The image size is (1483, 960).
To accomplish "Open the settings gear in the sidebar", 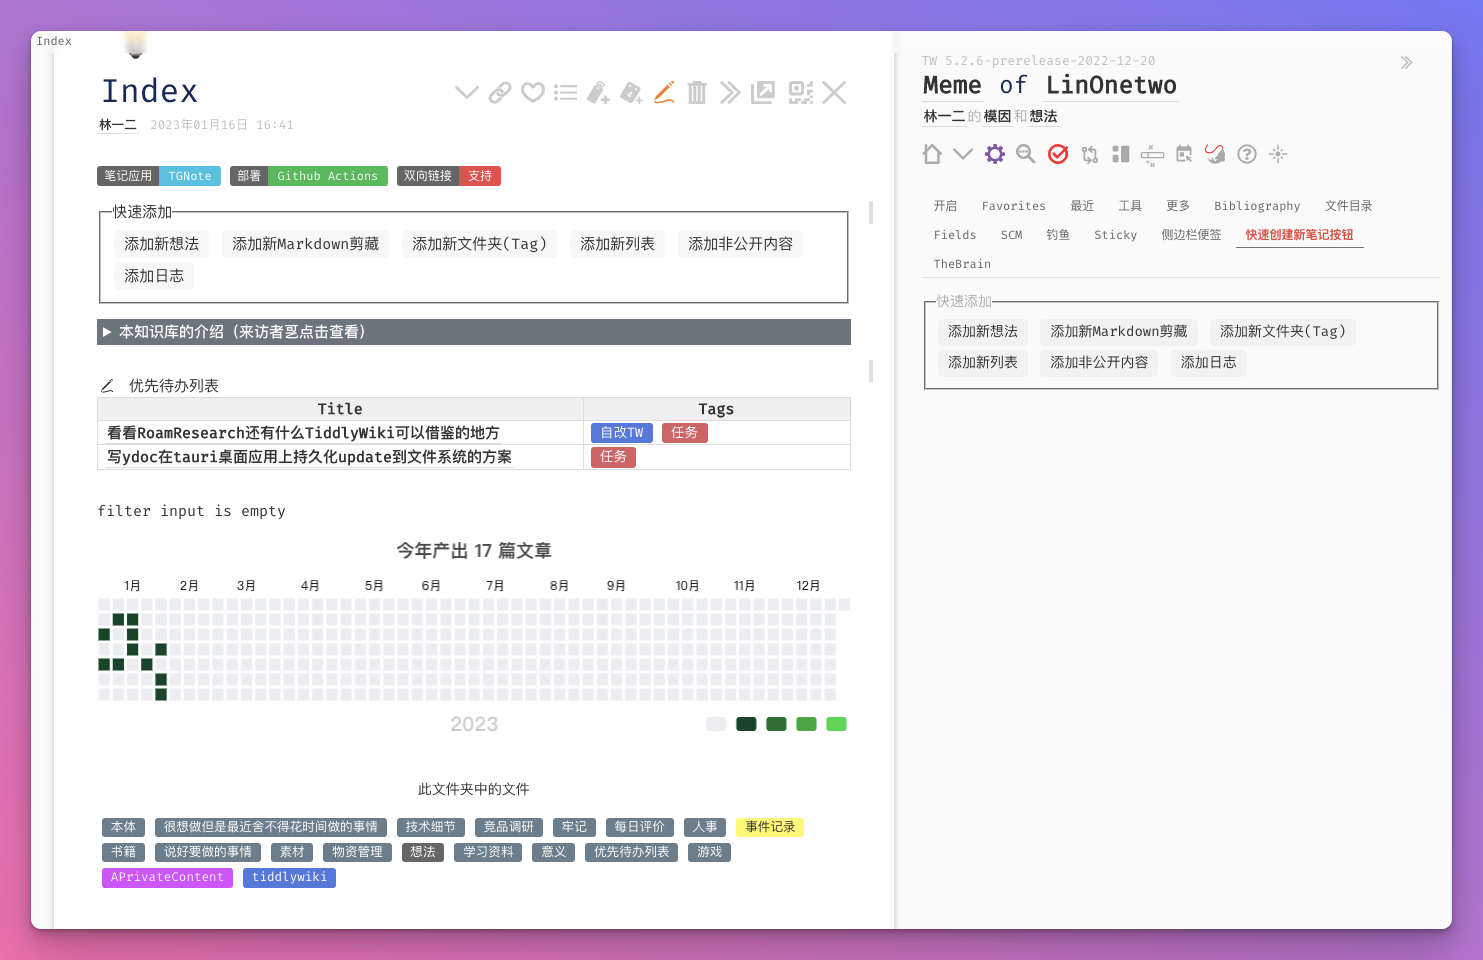I will pyautogui.click(x=994, y=154).
